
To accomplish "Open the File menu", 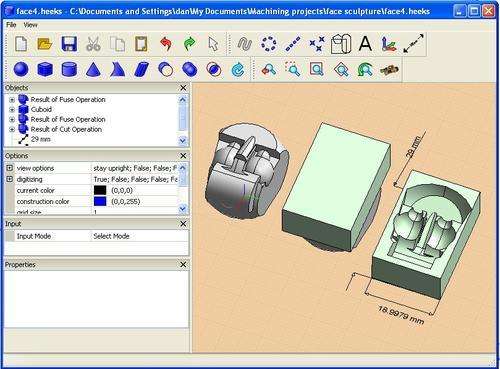I will pos(11,25).
